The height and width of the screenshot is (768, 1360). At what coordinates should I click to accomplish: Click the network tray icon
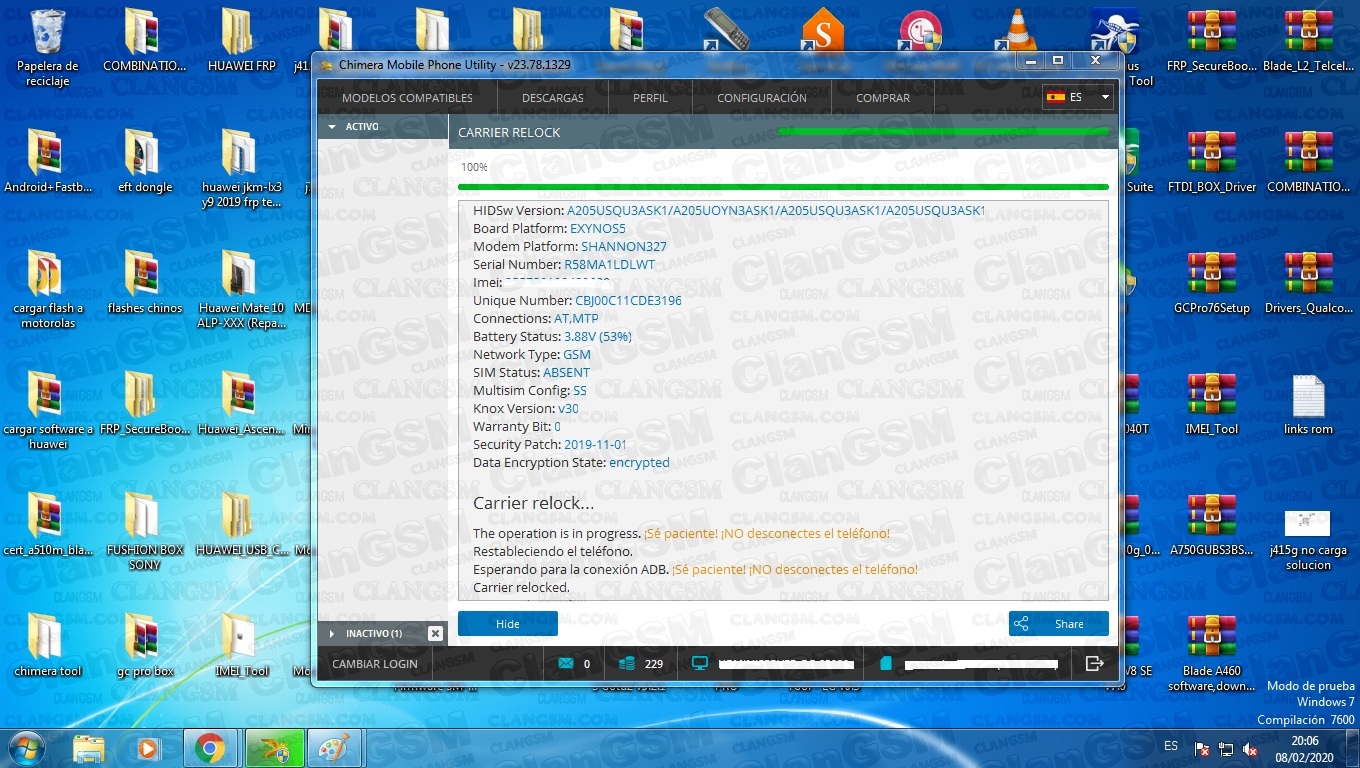click(x=1227, y=748)
